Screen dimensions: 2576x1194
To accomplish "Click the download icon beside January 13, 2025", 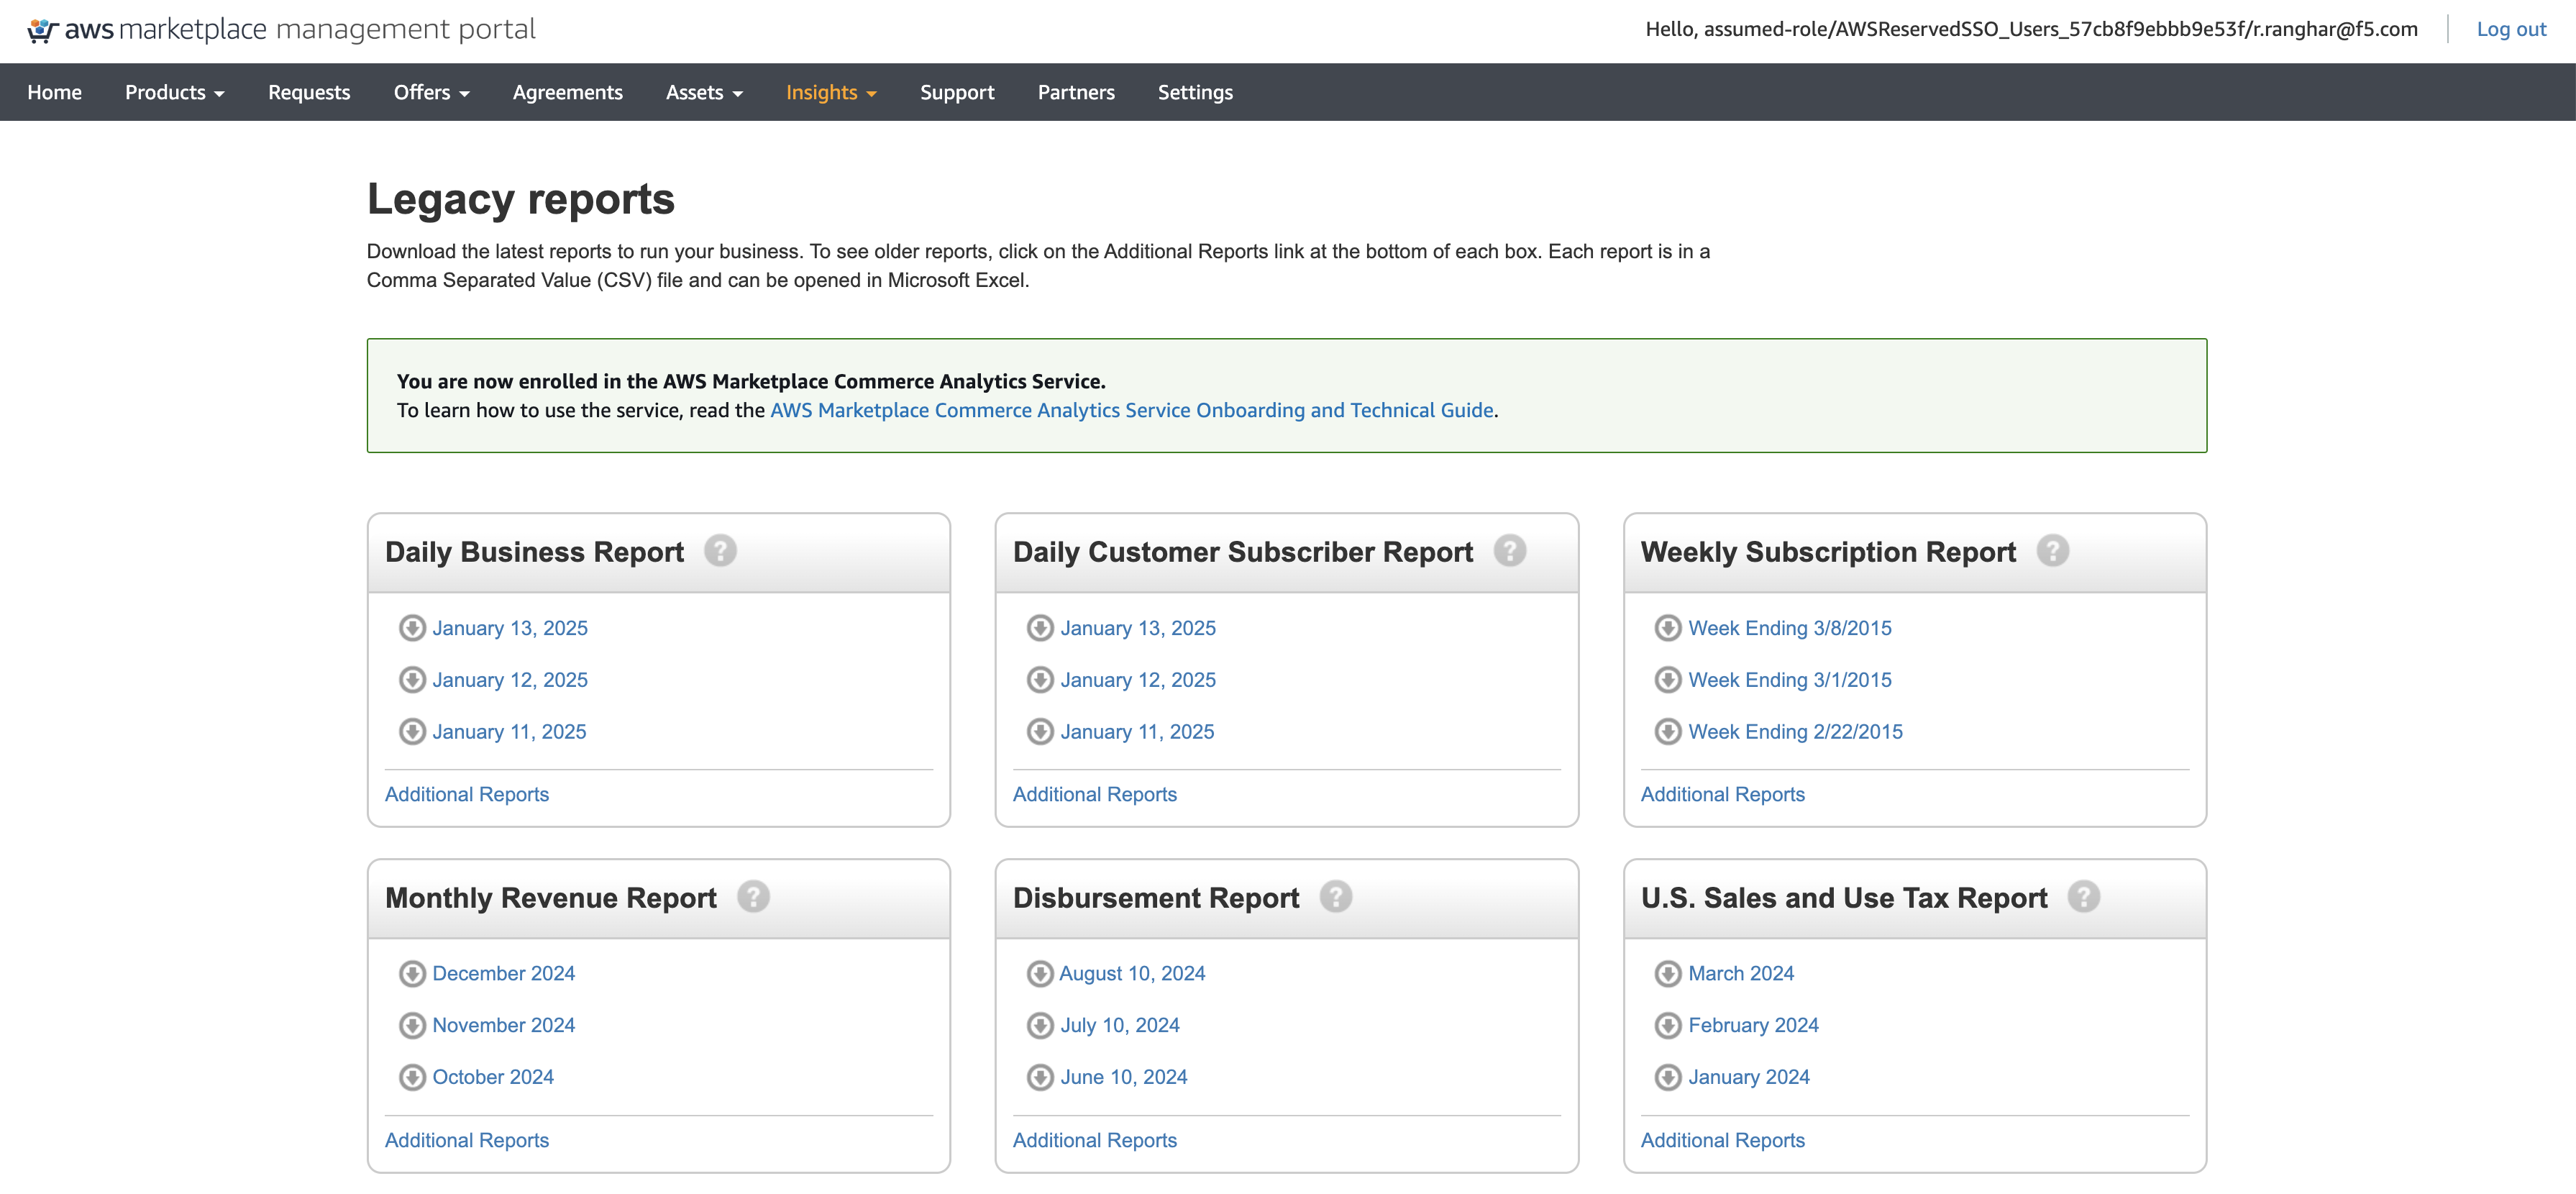I will click(x=411, y=628).
